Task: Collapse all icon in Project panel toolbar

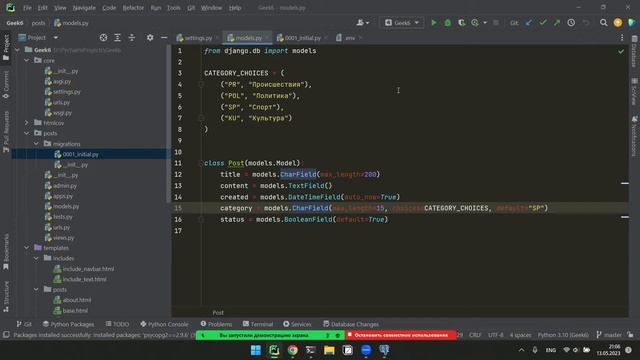Action: (x=131, y=38)
